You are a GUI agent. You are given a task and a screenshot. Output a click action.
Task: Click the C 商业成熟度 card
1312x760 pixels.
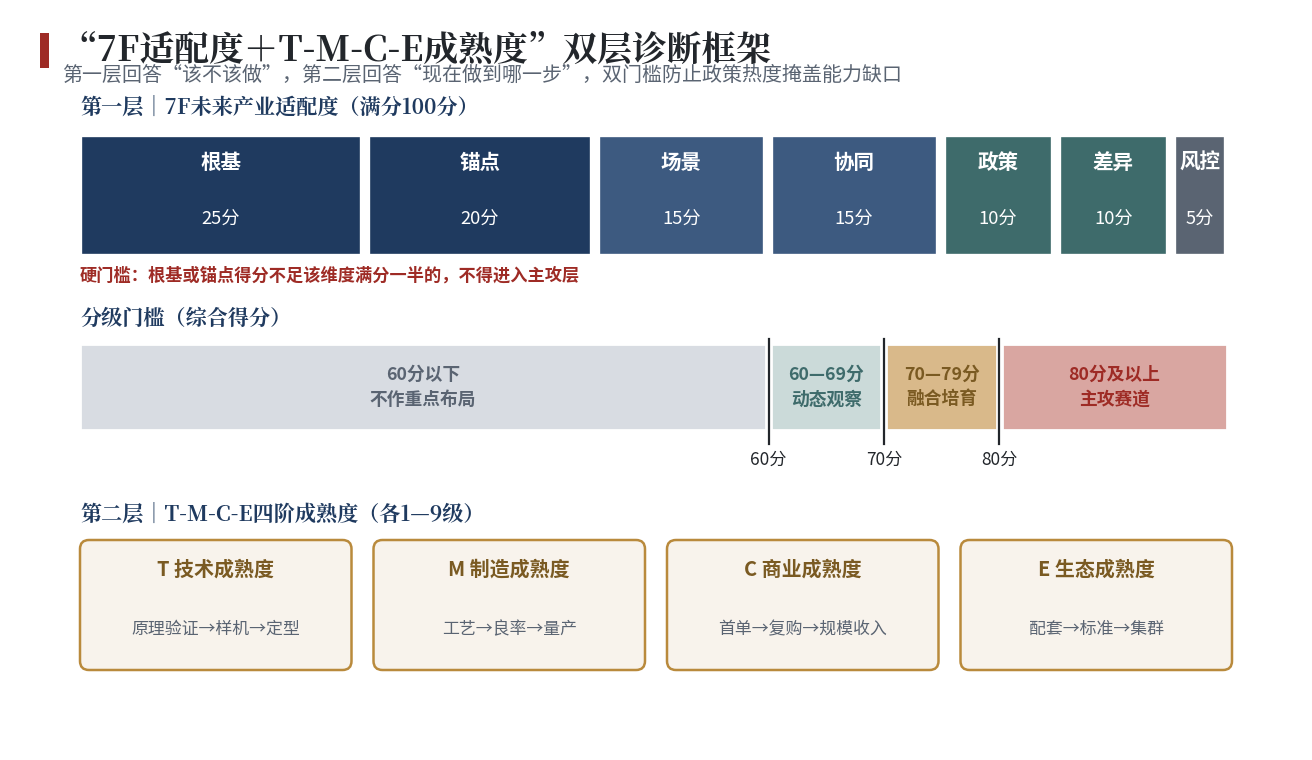click(x=803, y=605)
